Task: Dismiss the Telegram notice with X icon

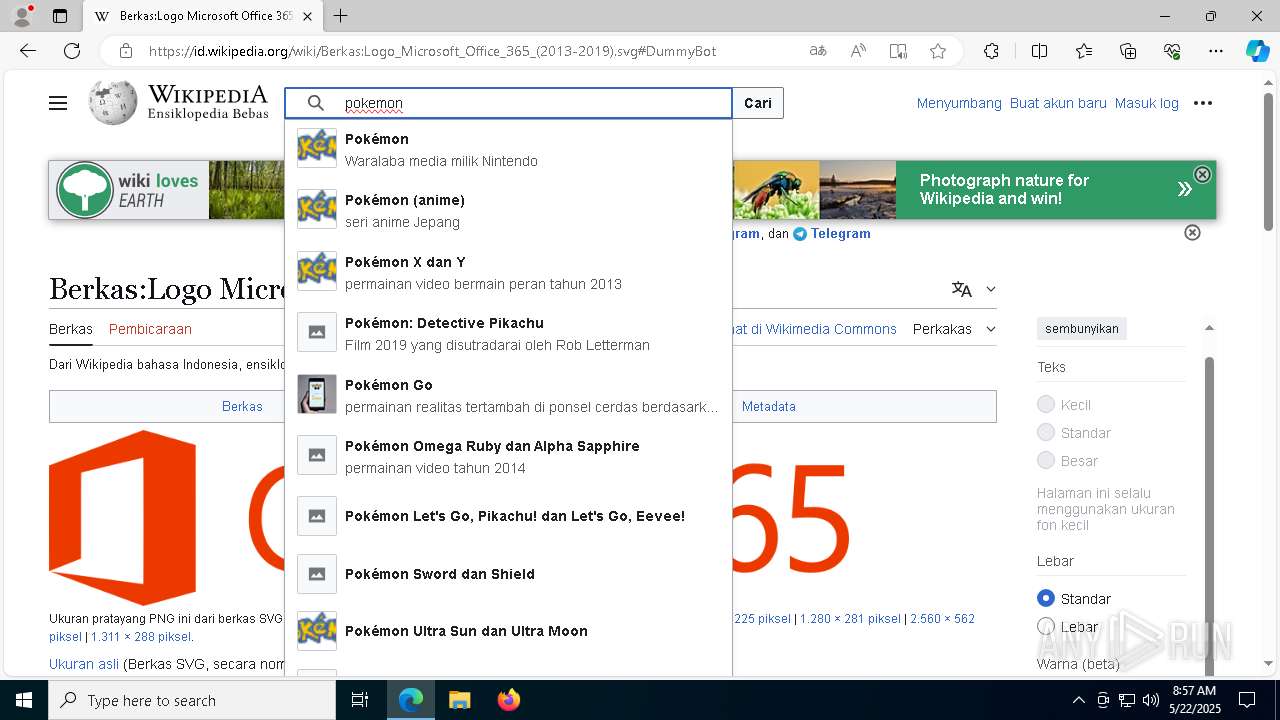Action: pyautogui.click(x=1192, y=232)
